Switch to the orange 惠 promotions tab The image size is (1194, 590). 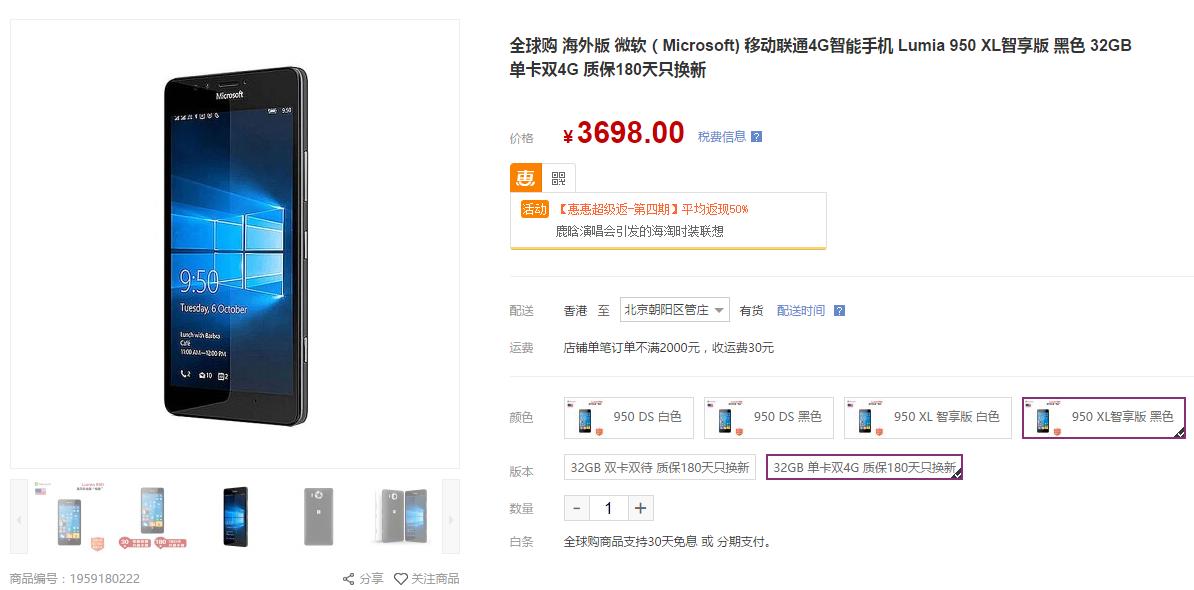click(524, 177)
